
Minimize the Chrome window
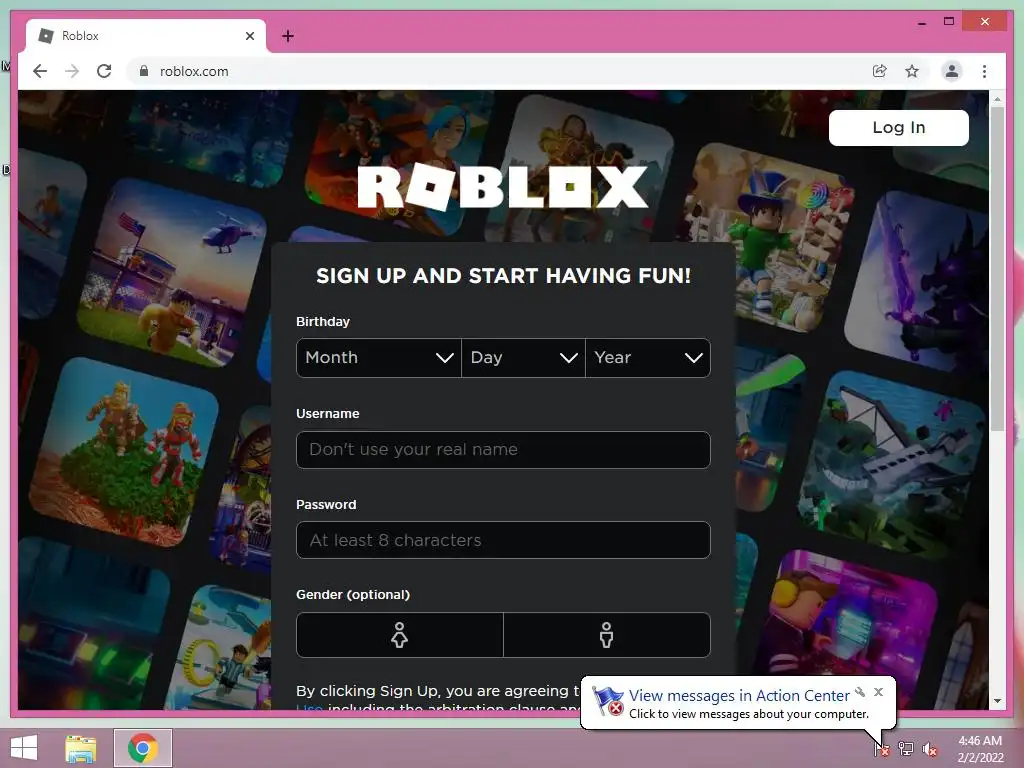(x=921, y=22)
